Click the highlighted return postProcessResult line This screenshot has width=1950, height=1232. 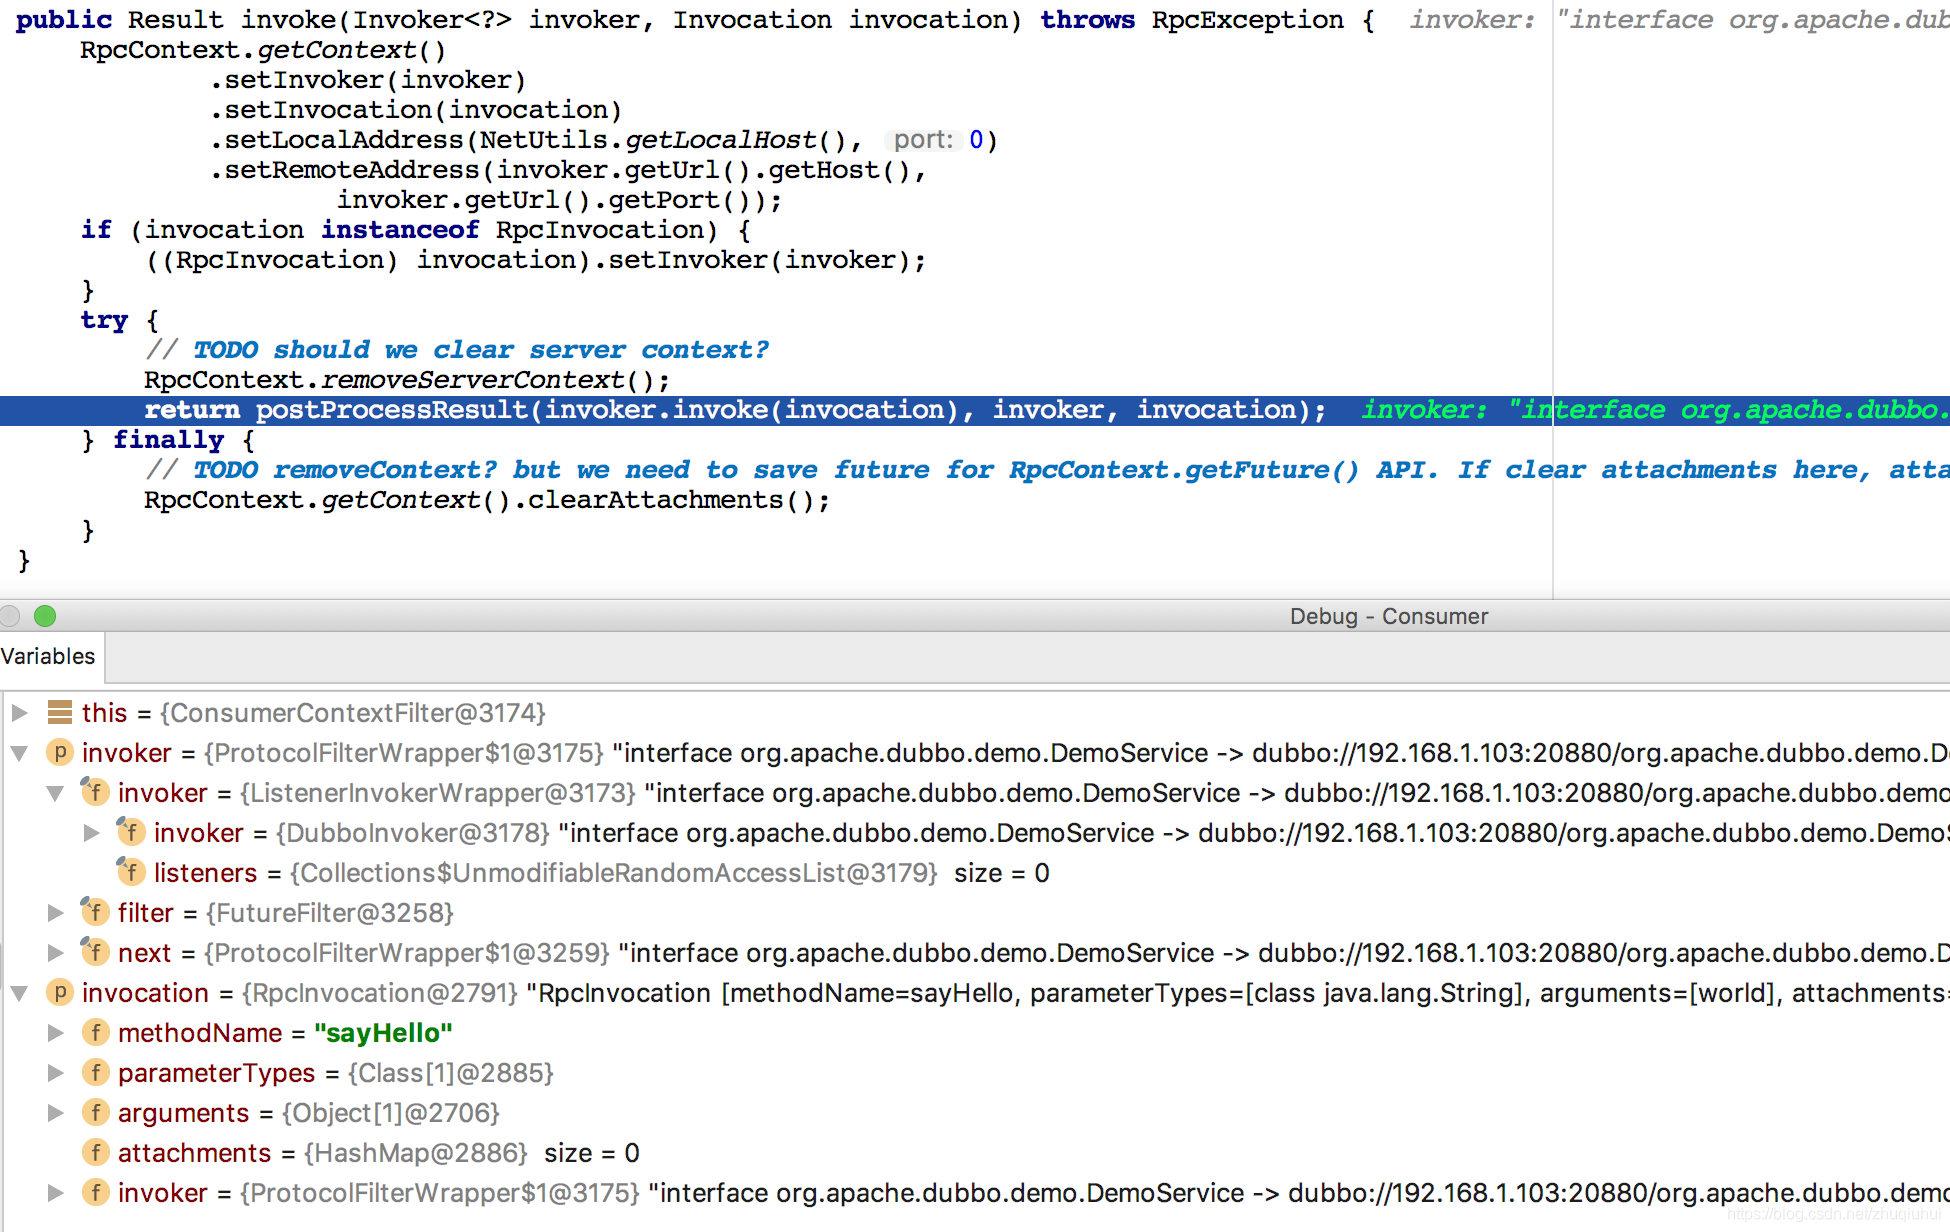tap(735, 410)
